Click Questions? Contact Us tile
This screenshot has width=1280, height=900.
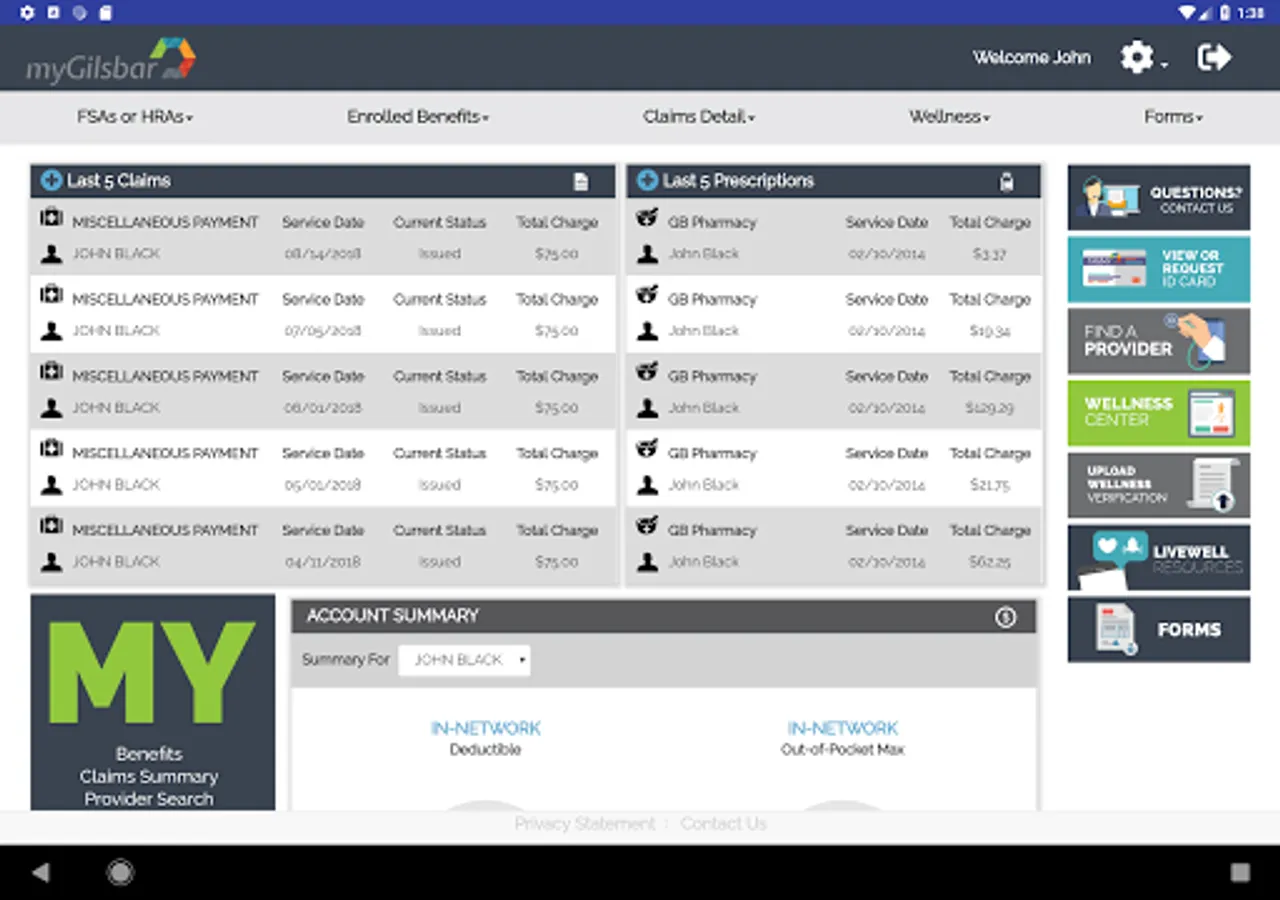(x=1159, y=198)
